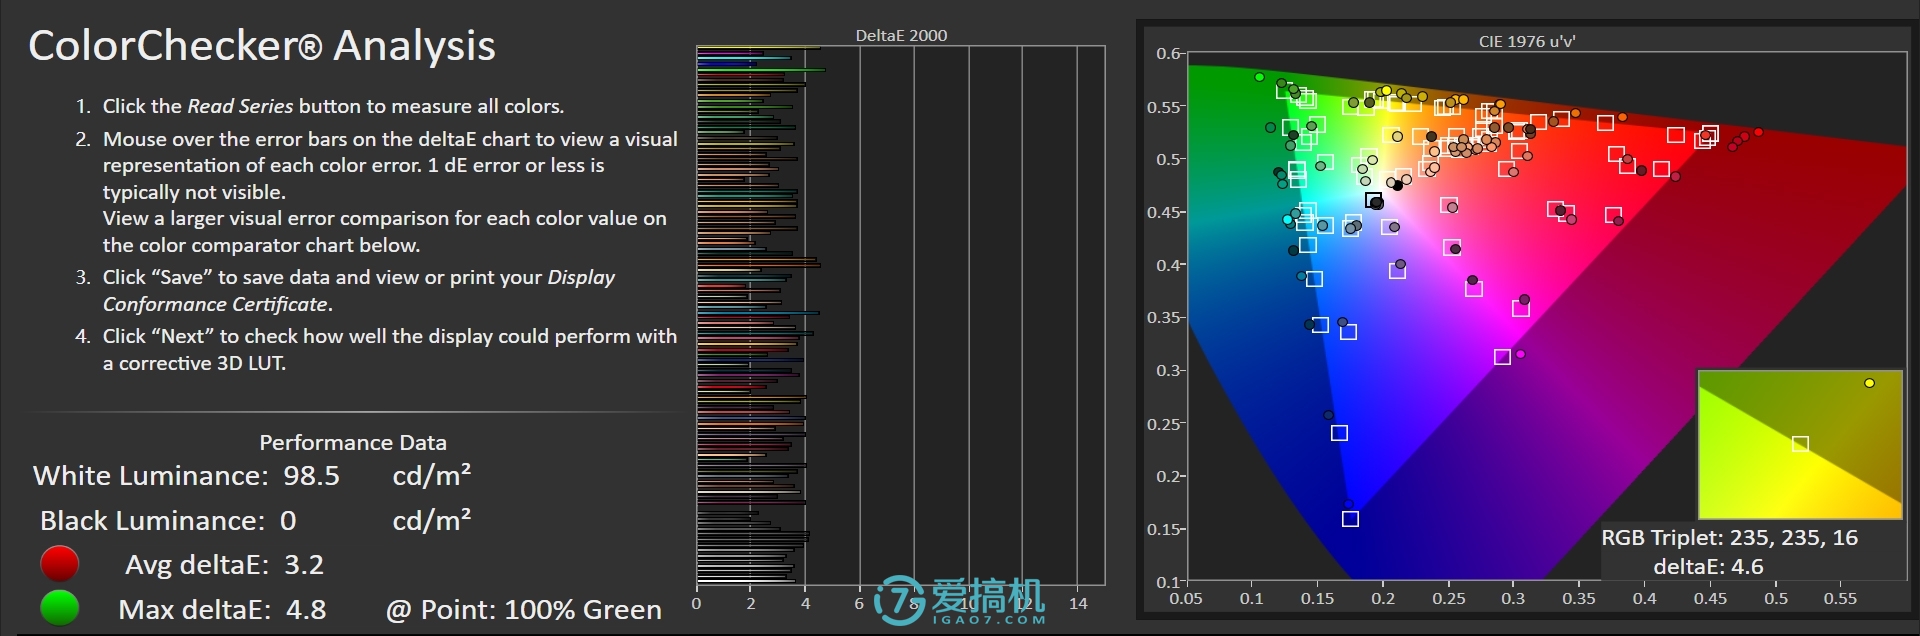Click the bright cyan measured dot in CIE chart
This screenshot has width=1920, height=636.
pyautogui.click(x=1287, y=219)
